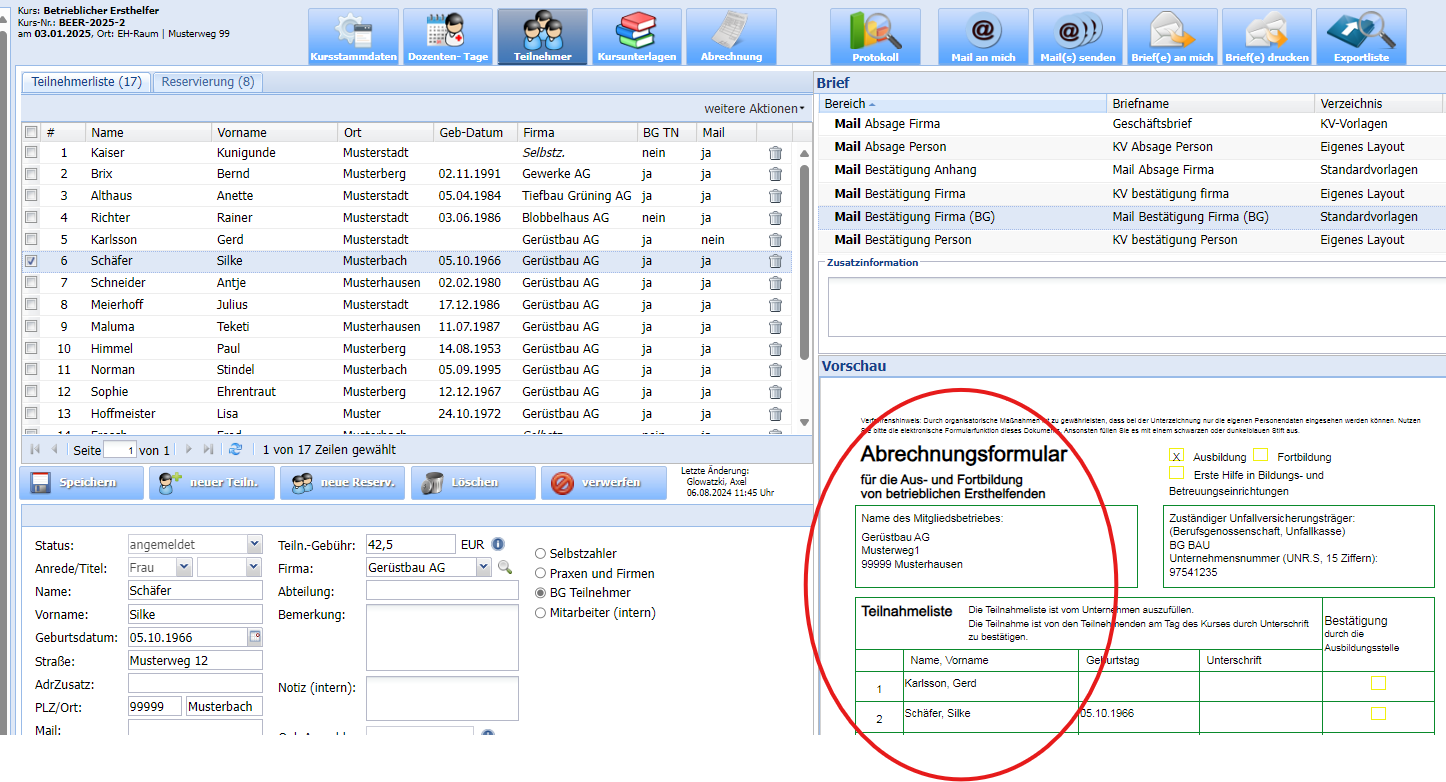This screenshot has width=1446, height=782.
Task: Click the refresh icon in list pager
Action: pyautogui.click(x=236, y=450)
